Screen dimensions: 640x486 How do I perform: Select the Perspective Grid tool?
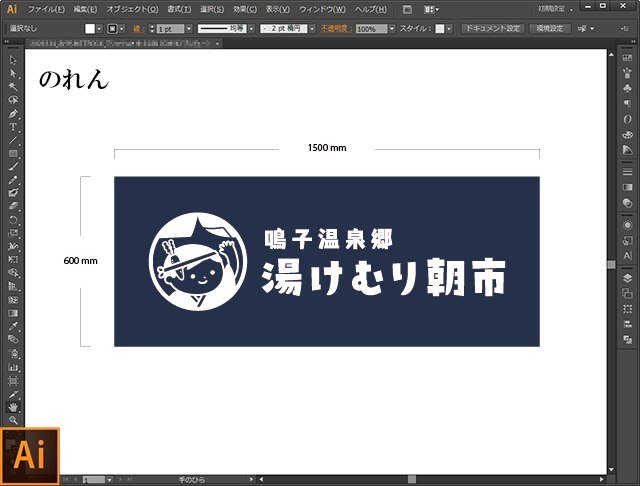tap(13, 286)
